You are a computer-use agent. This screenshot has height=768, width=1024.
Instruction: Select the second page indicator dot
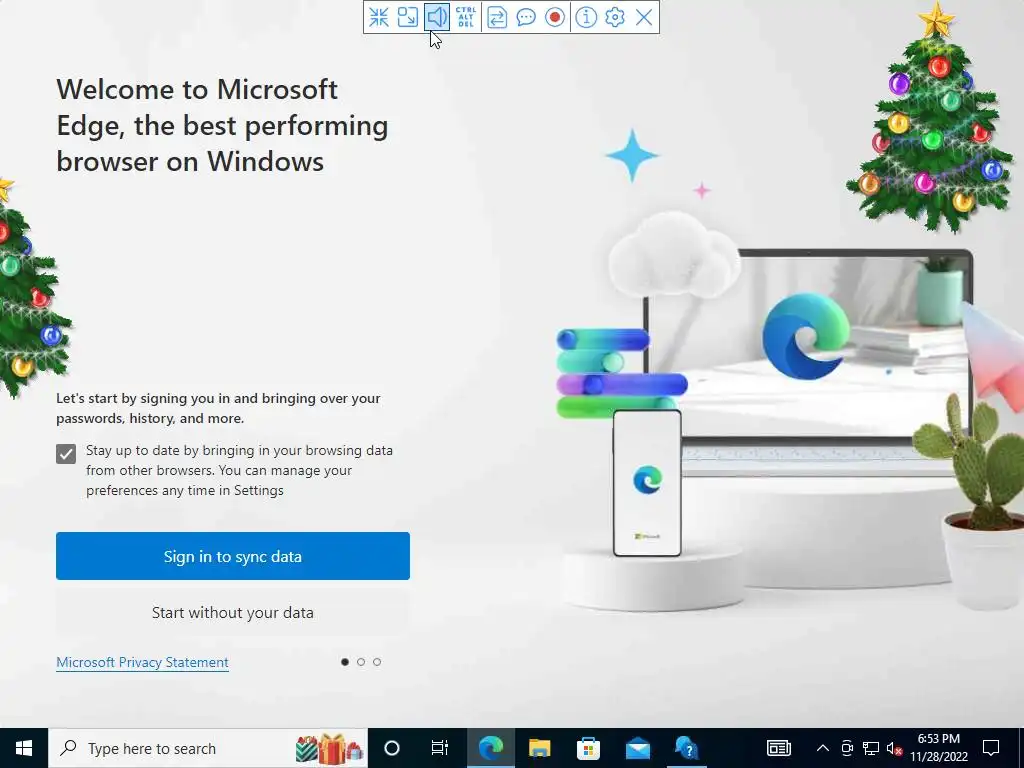pyautogui.click(x=361, y=662)
